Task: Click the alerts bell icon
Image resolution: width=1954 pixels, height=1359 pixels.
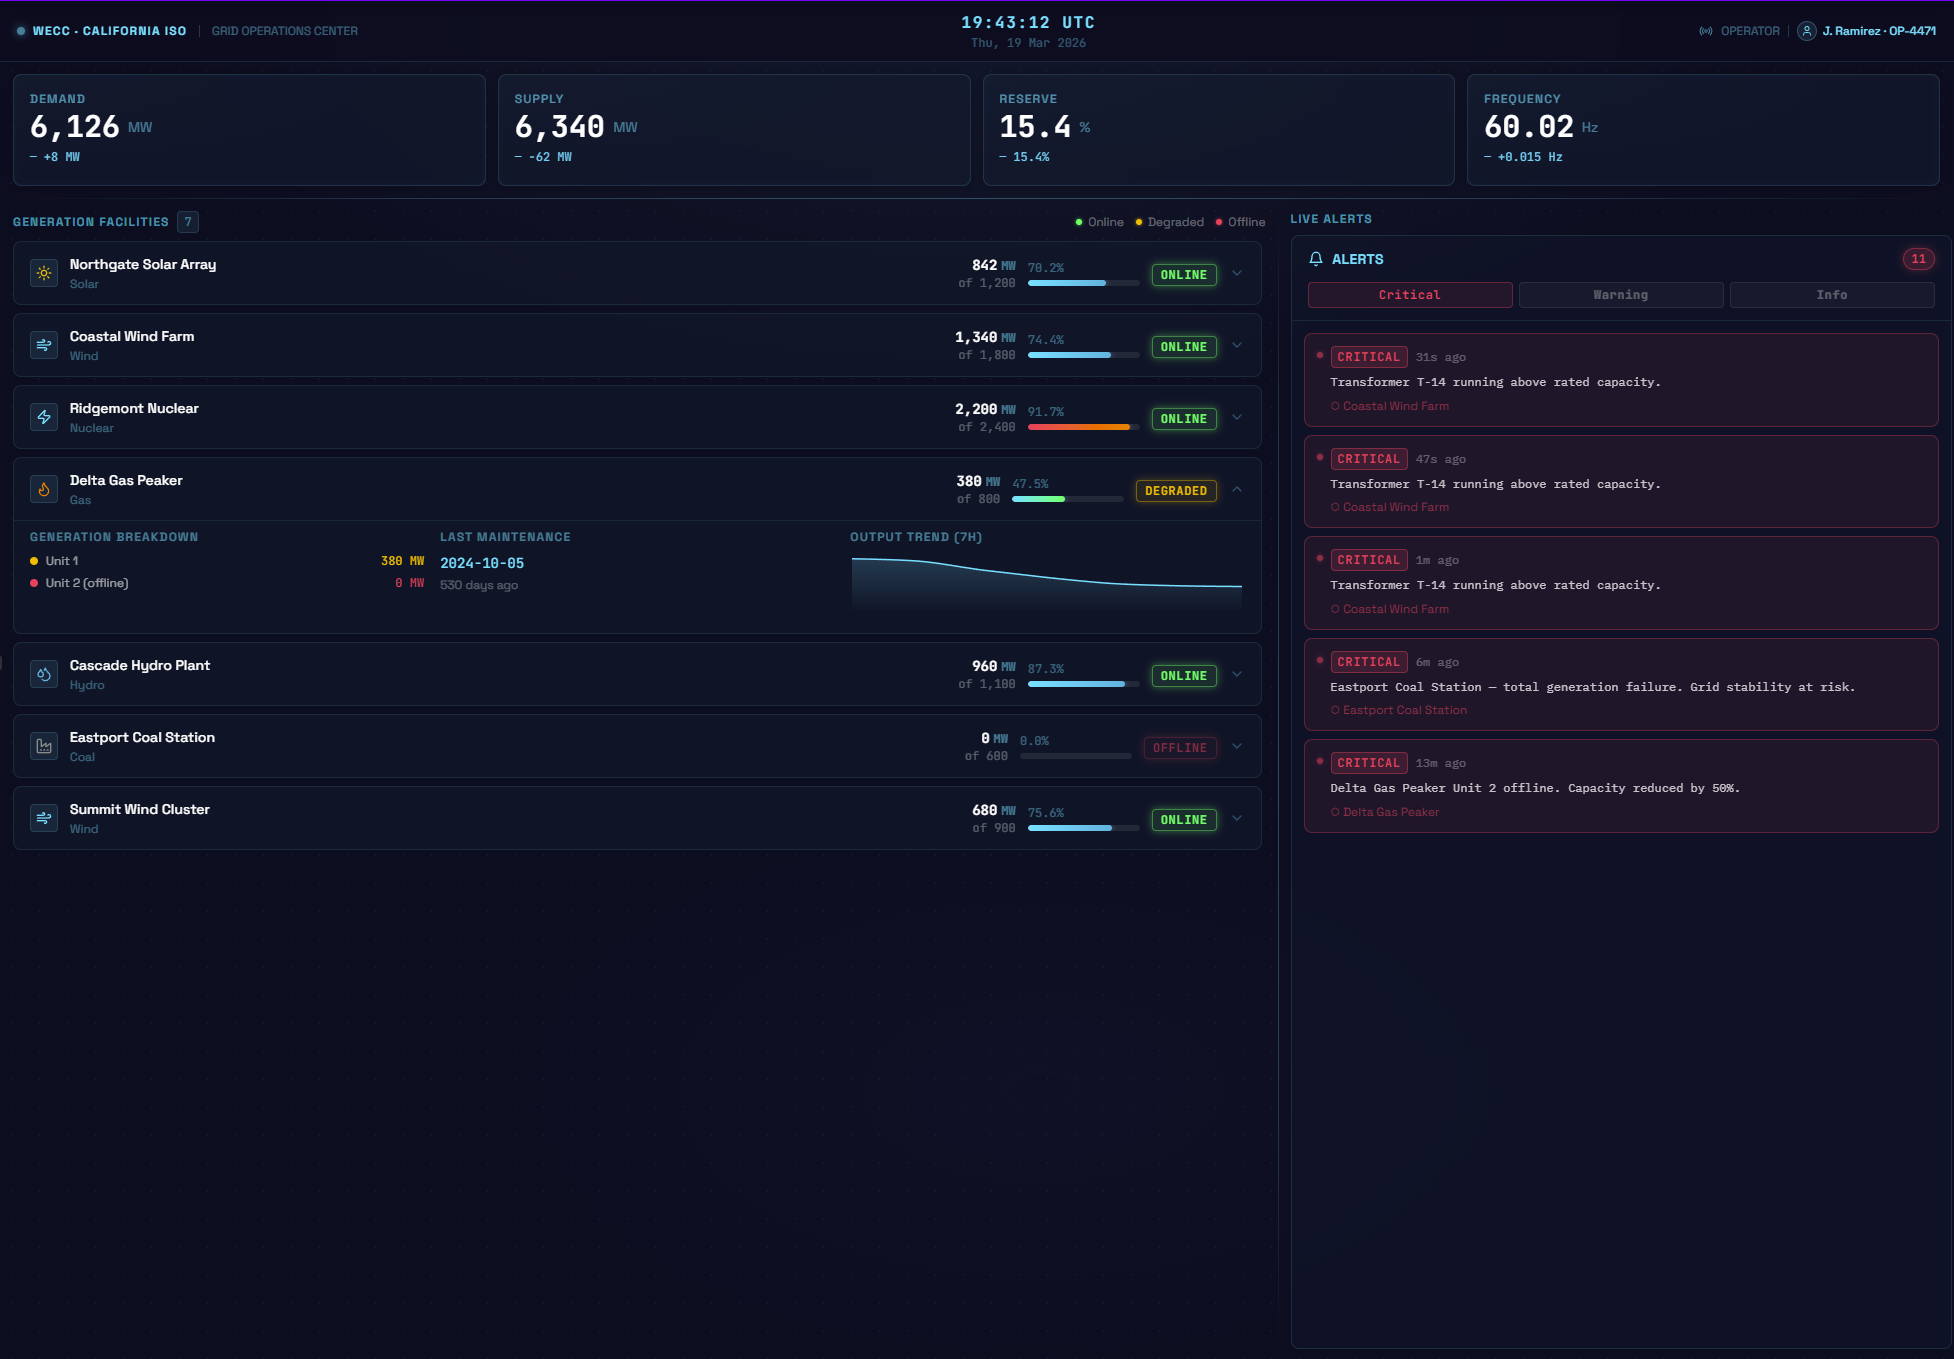Action: tap(1316, 259)
